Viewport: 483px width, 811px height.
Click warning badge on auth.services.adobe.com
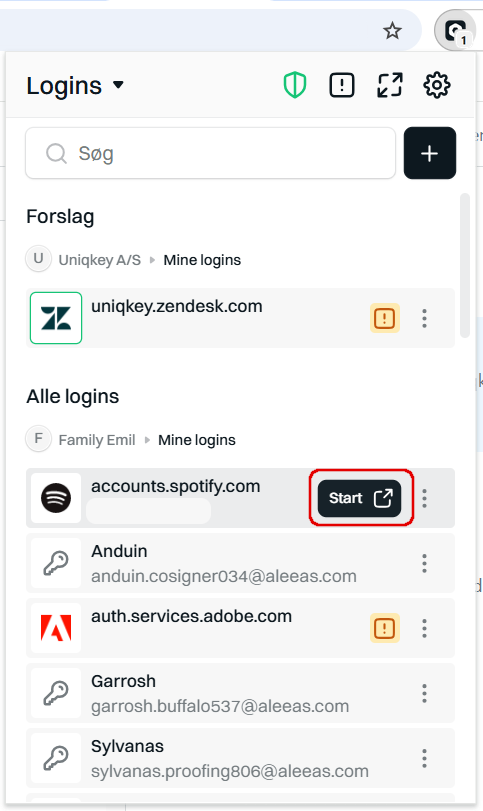384,628
